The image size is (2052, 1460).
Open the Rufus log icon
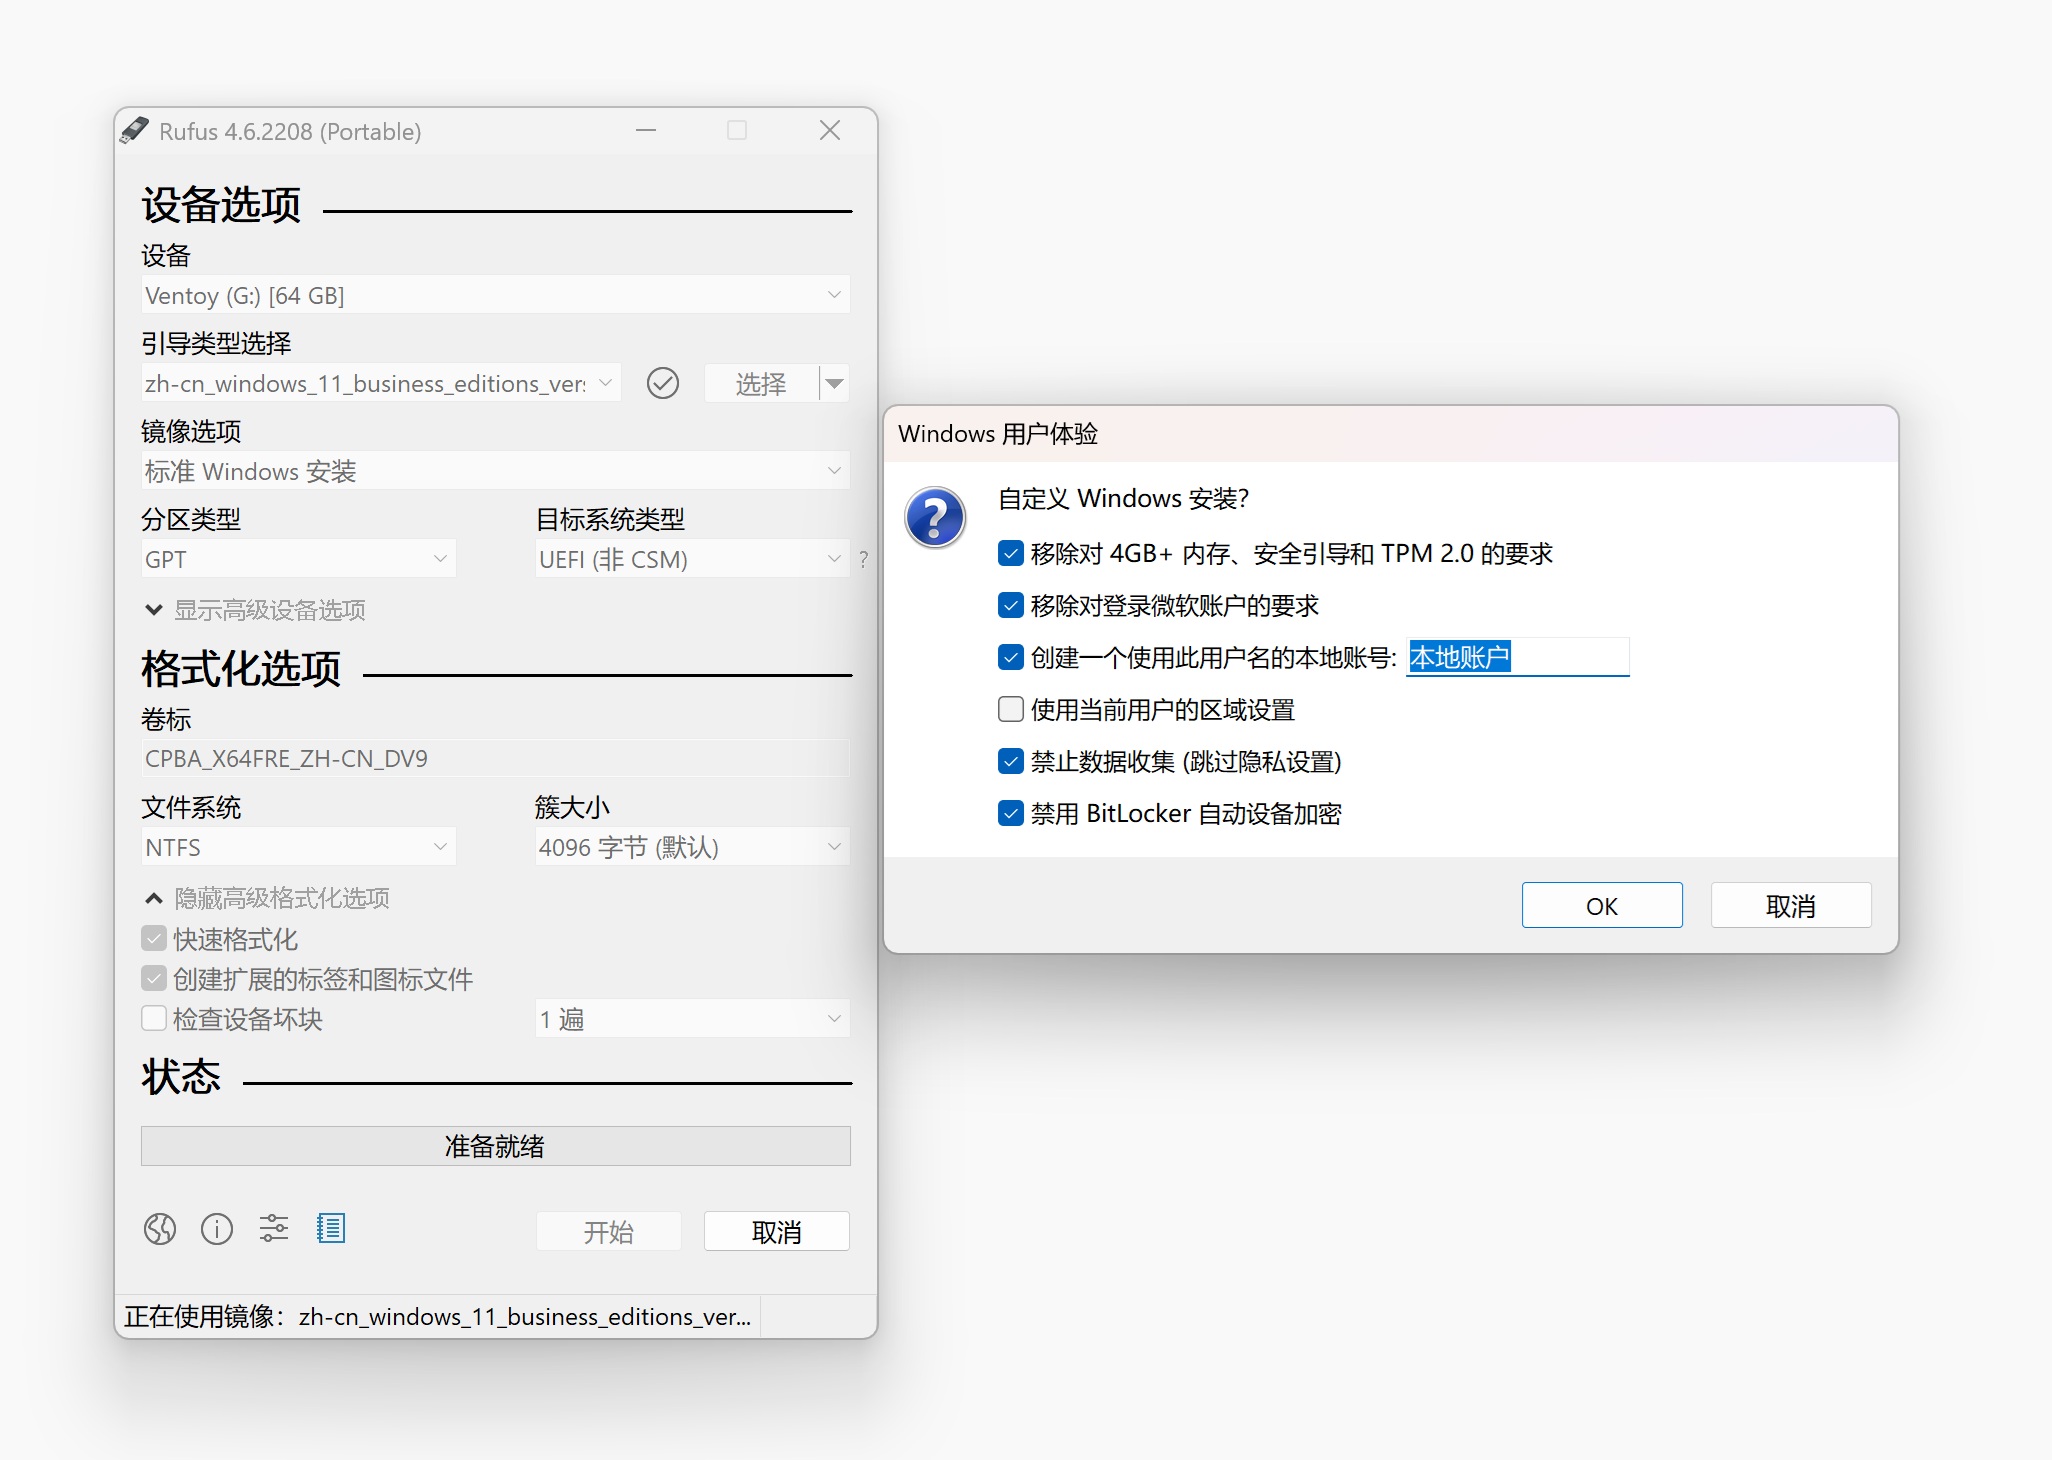[331, 1229]
